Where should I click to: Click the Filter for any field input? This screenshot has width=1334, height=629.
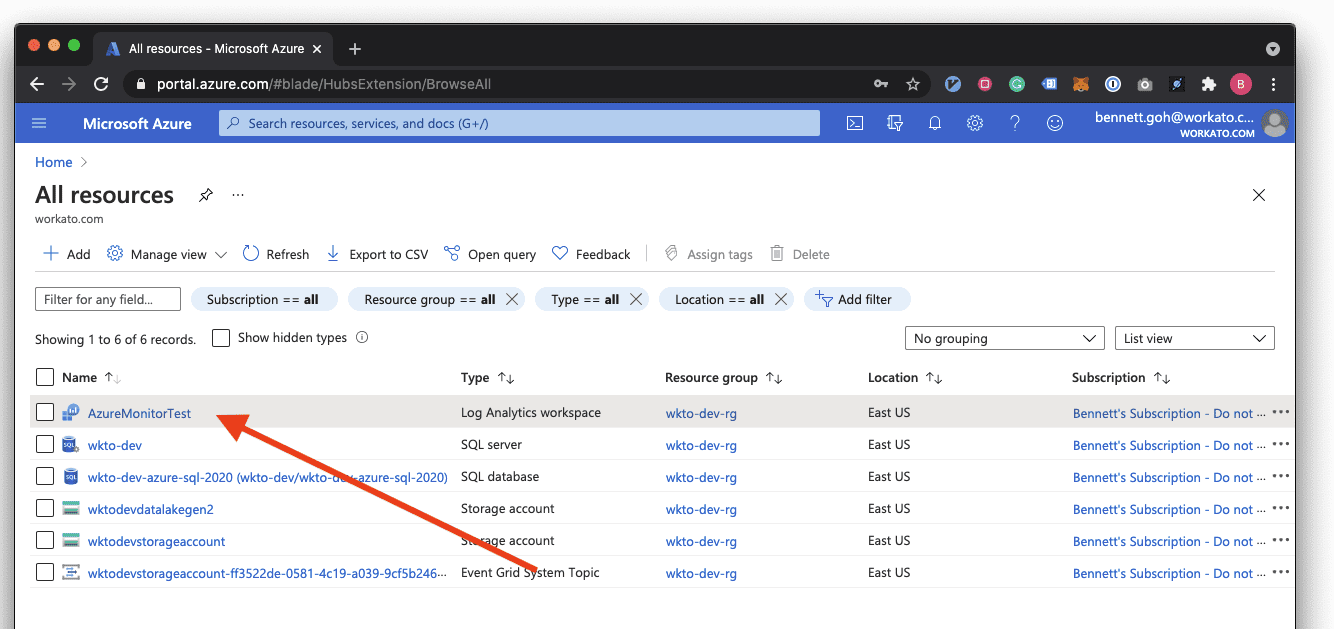(107, 298)
